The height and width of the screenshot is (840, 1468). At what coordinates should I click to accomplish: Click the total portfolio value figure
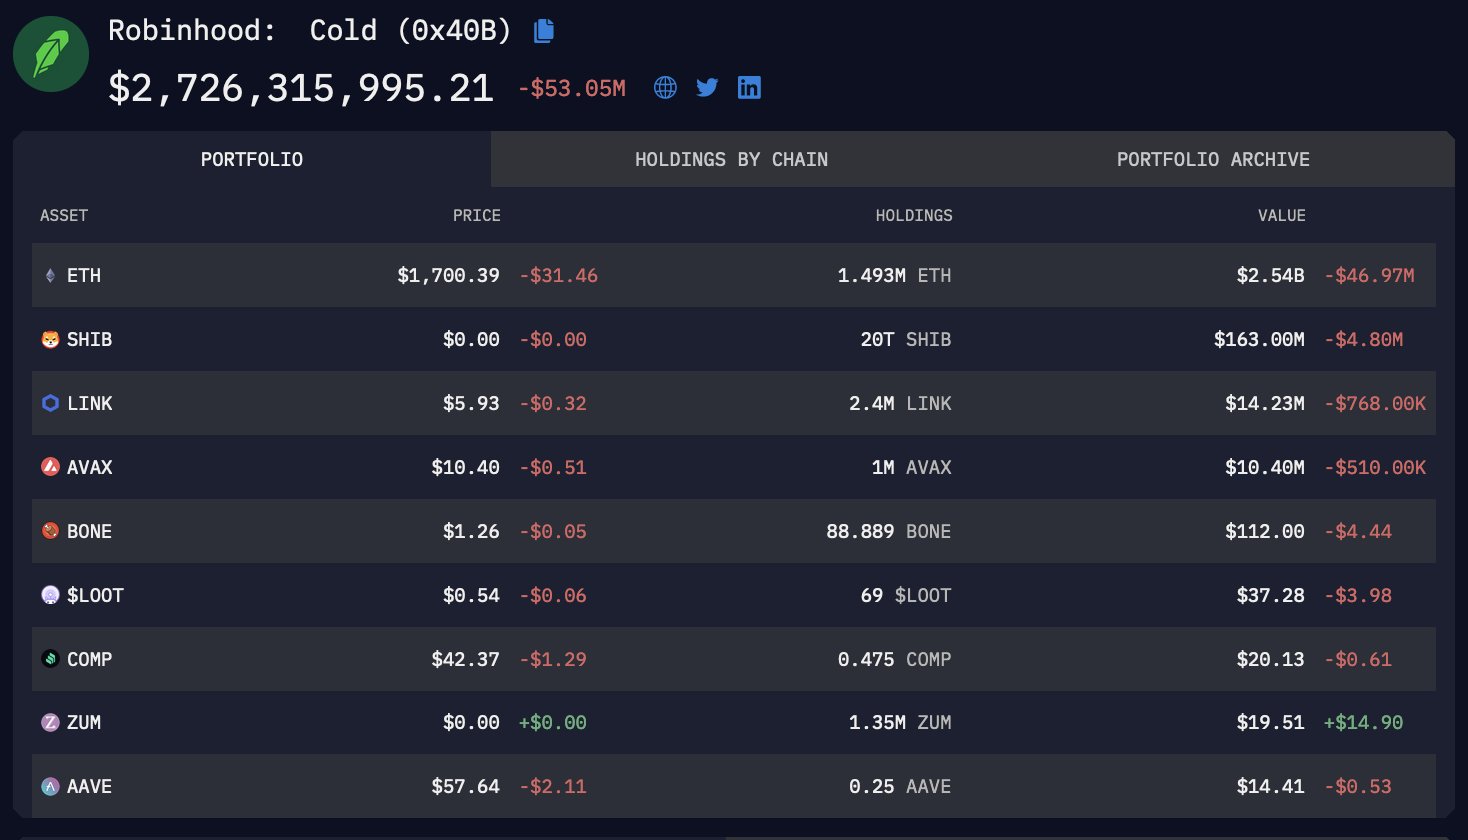pyautogui.click(x=301, y=87)
